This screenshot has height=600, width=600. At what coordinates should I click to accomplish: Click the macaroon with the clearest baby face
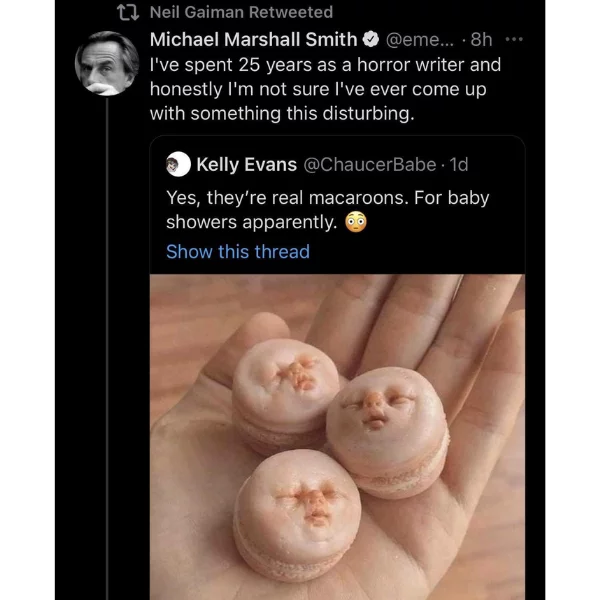pyautogui.click(x=386, y=432)
